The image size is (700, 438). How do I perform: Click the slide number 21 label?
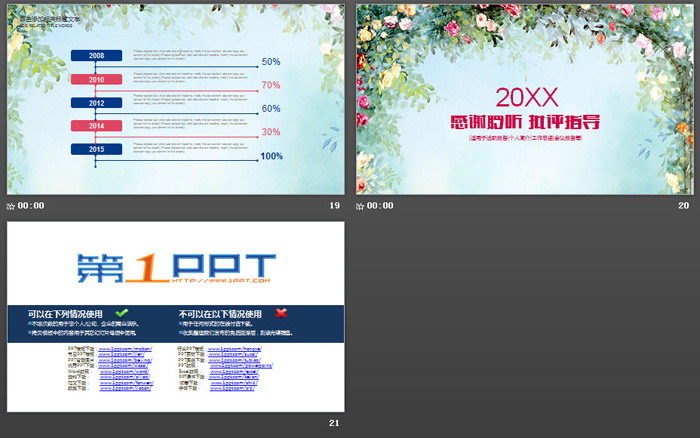click(x=335, y=424)
